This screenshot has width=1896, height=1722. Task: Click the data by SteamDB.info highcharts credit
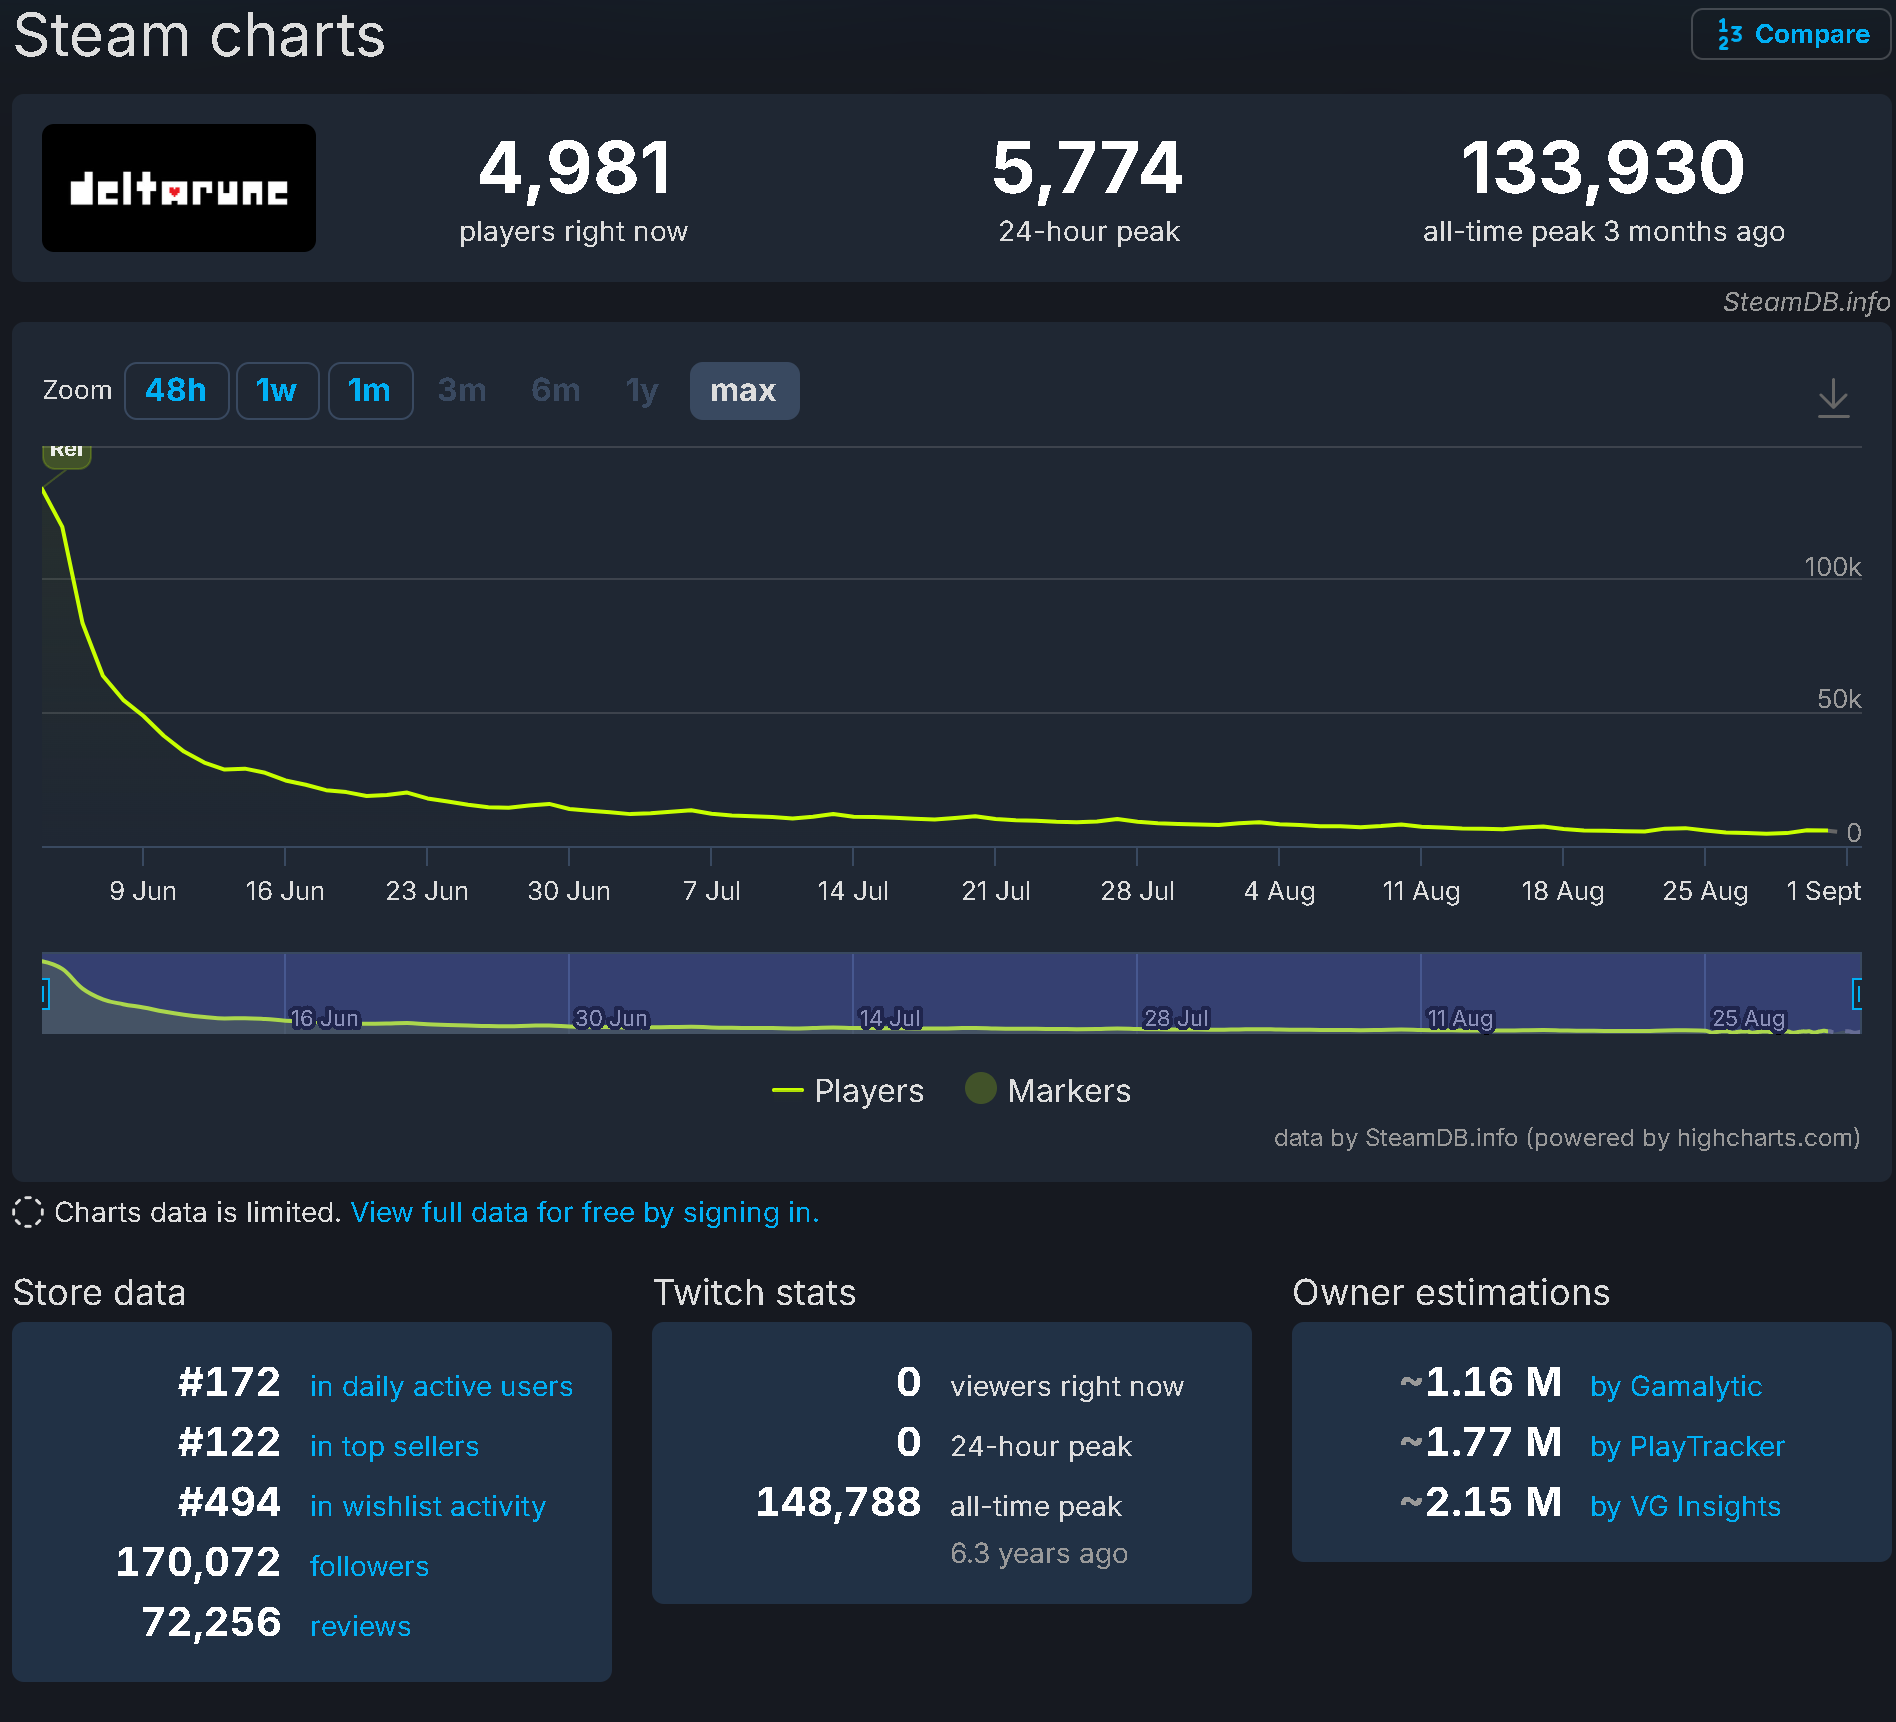click(x=1567, y=1138)
